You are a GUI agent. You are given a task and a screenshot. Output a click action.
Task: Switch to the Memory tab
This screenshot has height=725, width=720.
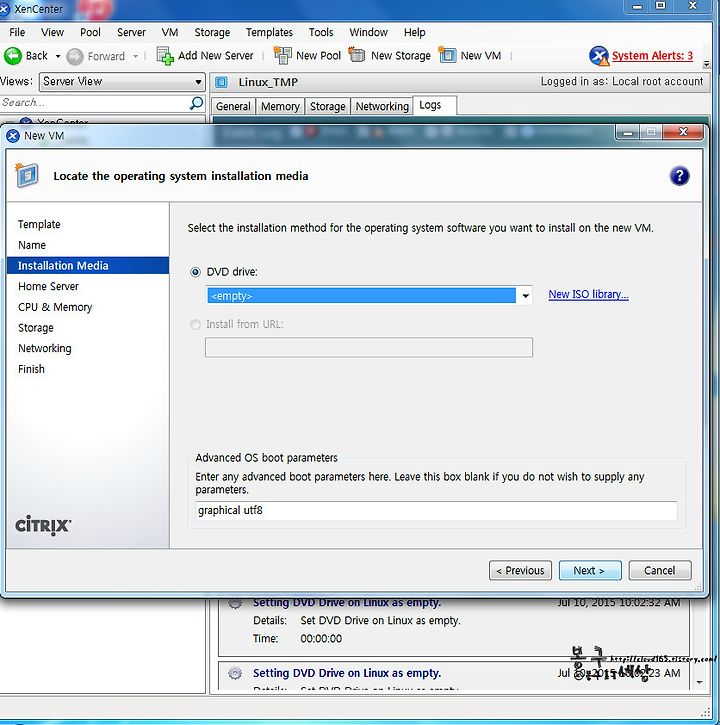[280, 106]
